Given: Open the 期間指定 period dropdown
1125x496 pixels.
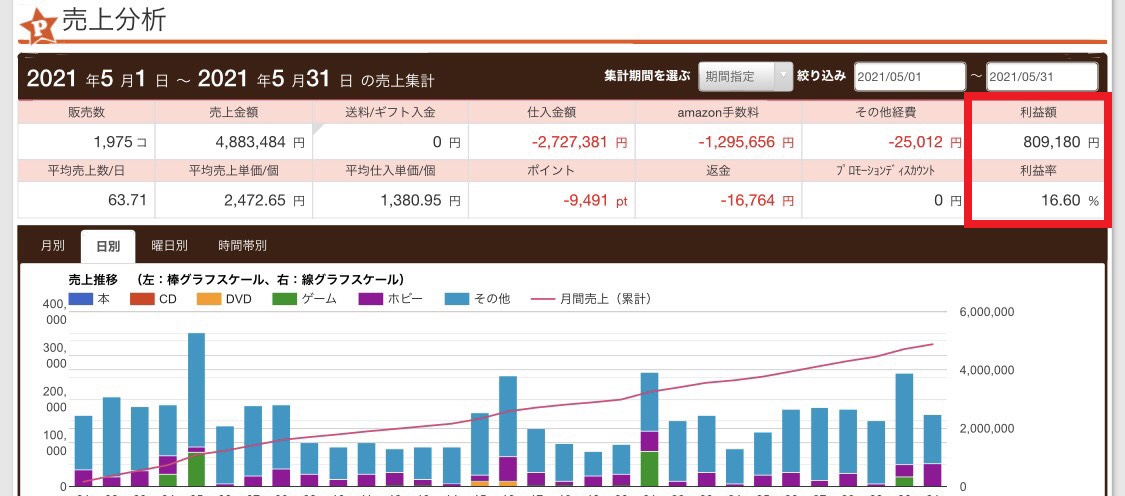Looking at the screenshot, I should 745,76.
